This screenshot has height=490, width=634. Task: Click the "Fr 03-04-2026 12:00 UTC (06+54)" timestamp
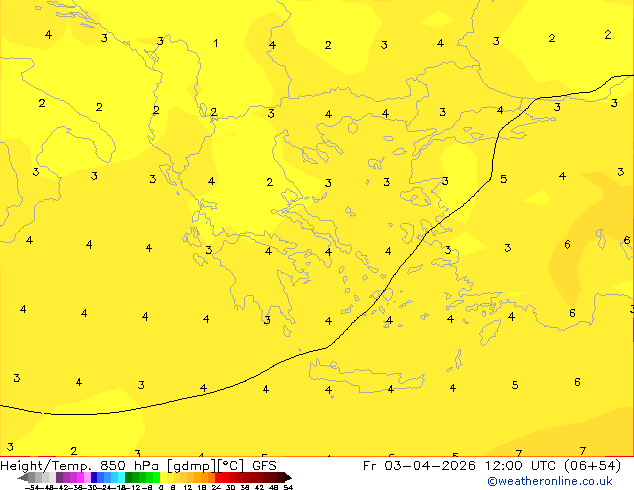[492, 466]
